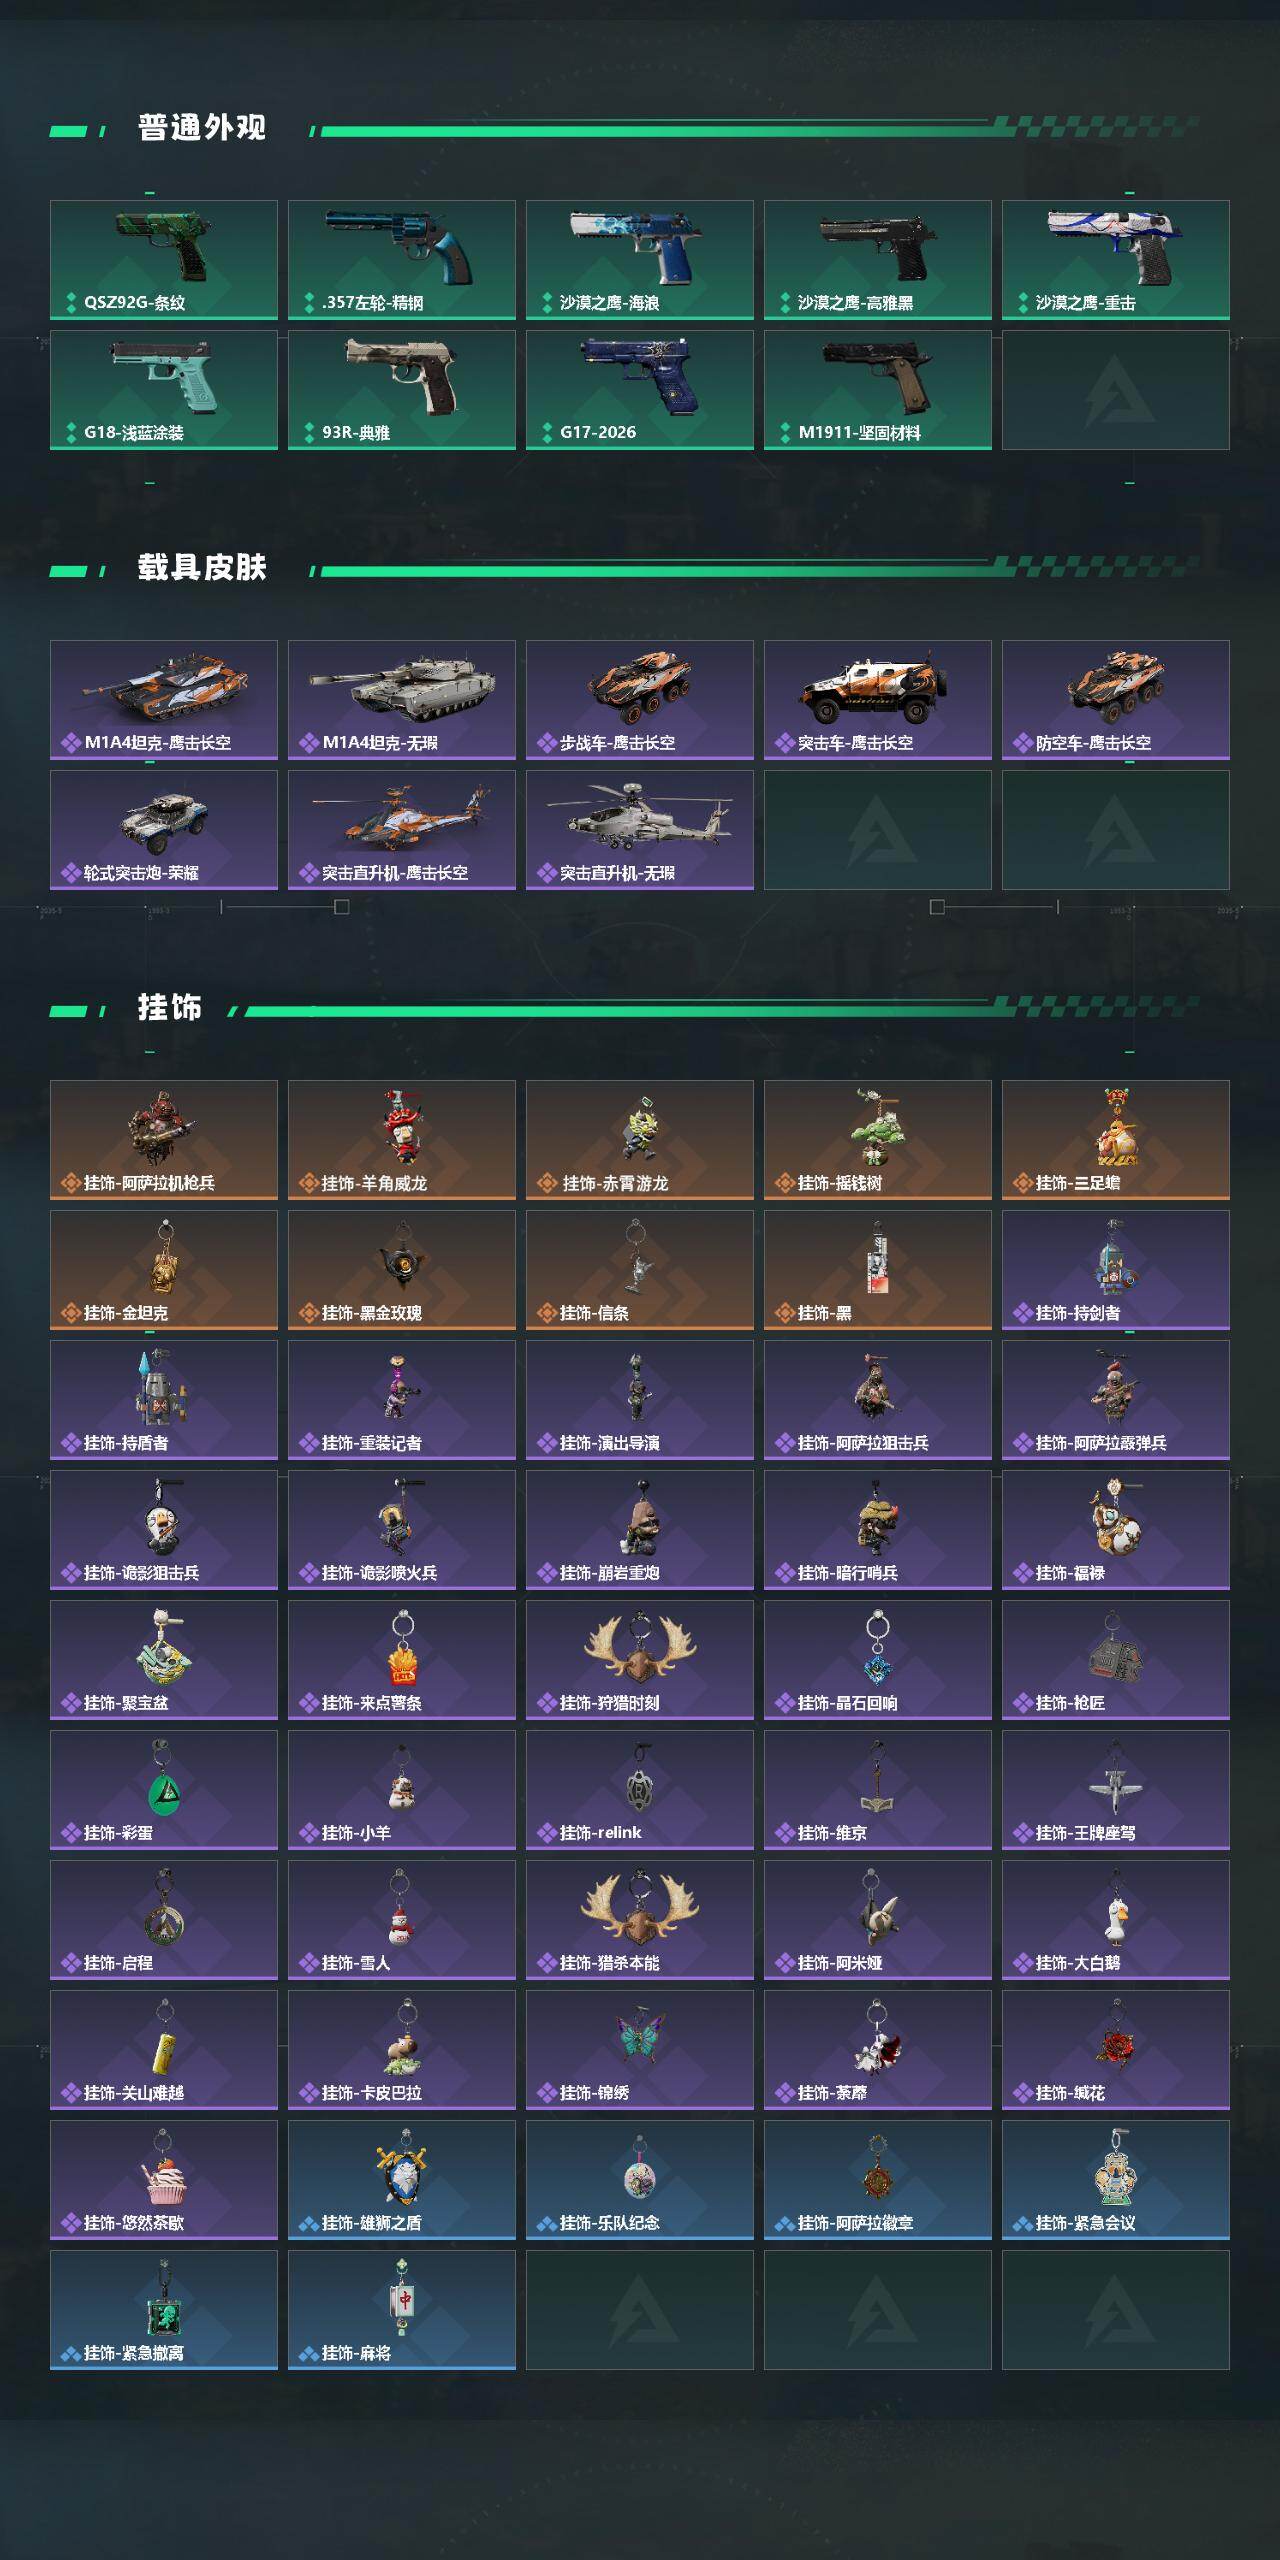Open the 突击直升机-无限 helicopter skin
Image resolution: width=1280 pixels, height=2560 pixels.
[x=640, y=830]
